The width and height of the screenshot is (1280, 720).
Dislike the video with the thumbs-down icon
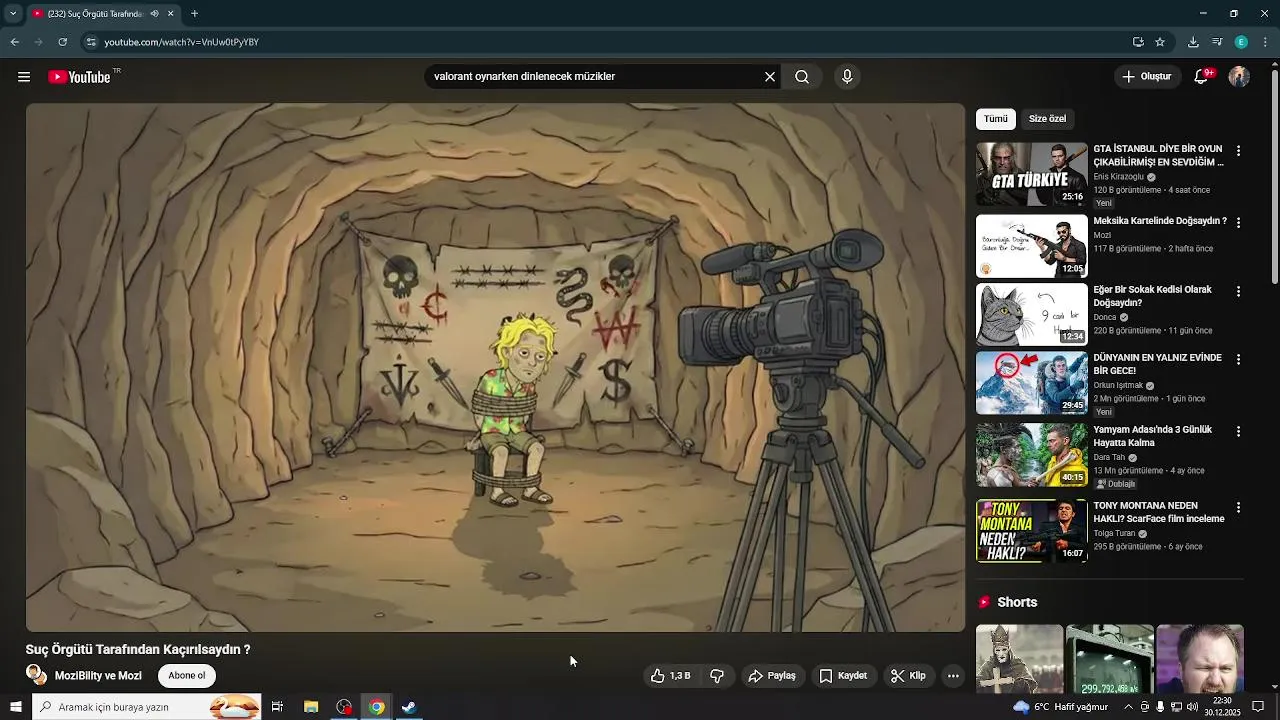point(717,676)
